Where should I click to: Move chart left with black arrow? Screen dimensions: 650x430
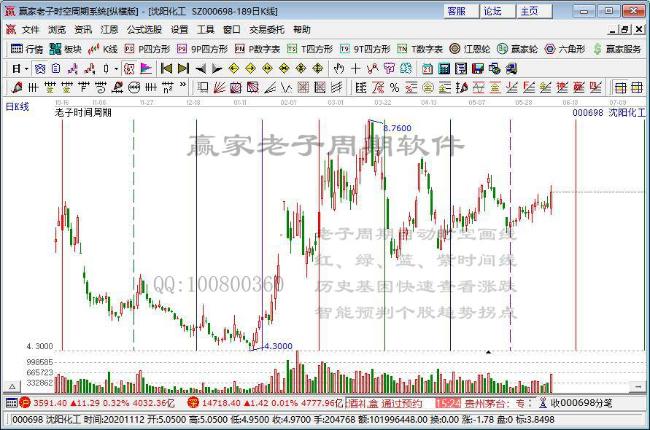click(x=201, y=69)
